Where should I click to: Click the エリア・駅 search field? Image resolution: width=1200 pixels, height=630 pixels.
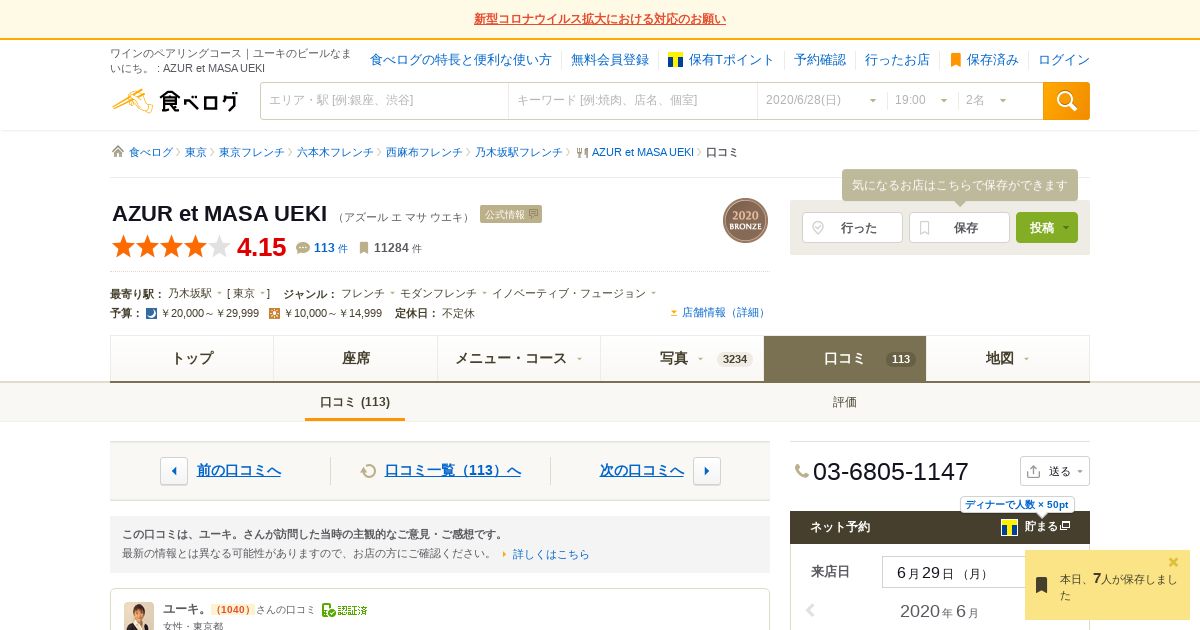tap(385, 100)
